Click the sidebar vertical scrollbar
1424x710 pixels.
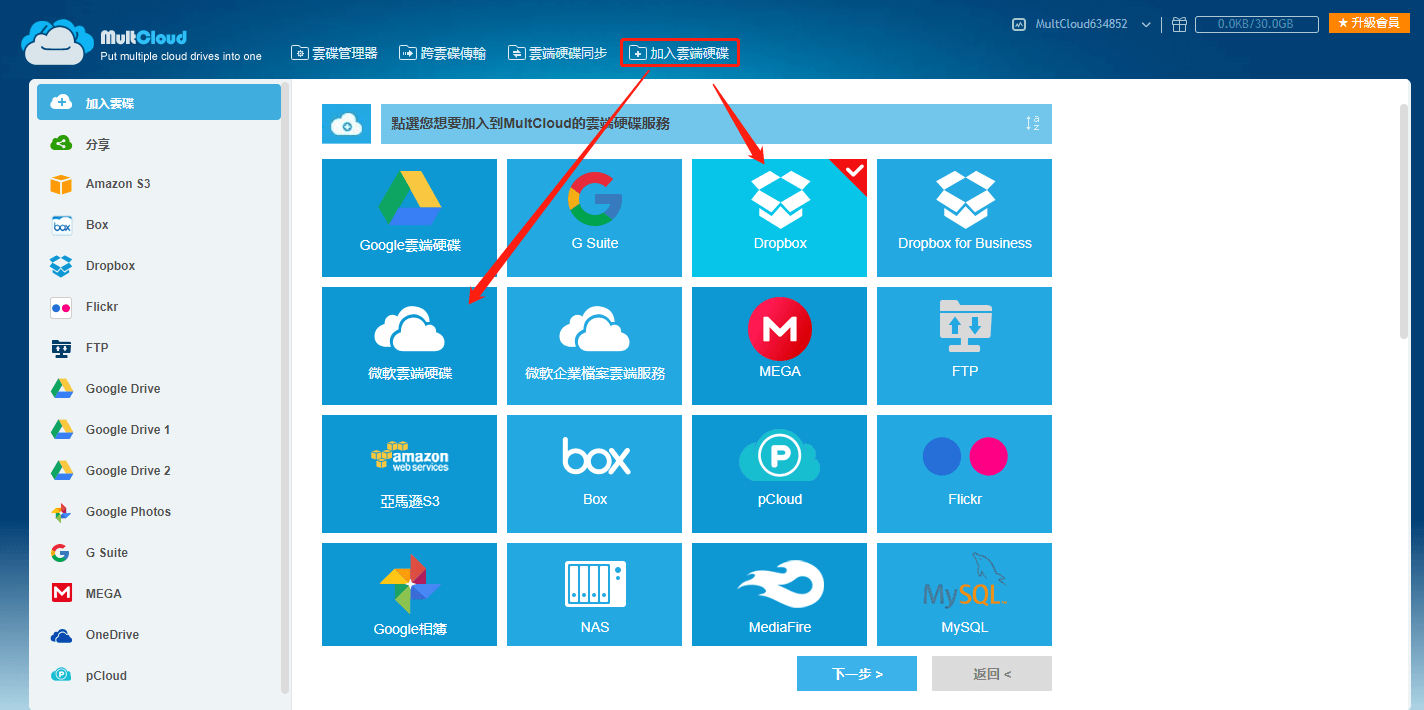click(286, 390)
